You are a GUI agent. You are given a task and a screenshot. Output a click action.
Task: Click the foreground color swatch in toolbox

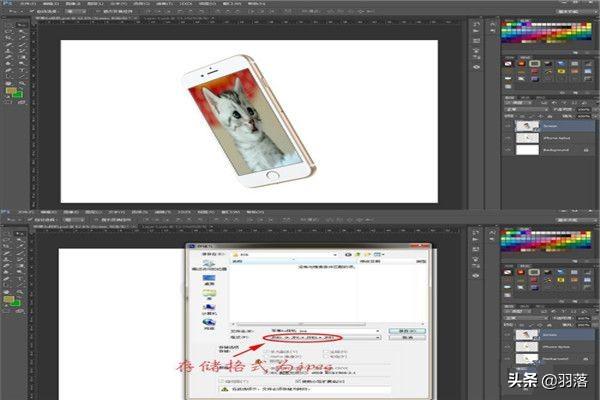pos(9,89)
